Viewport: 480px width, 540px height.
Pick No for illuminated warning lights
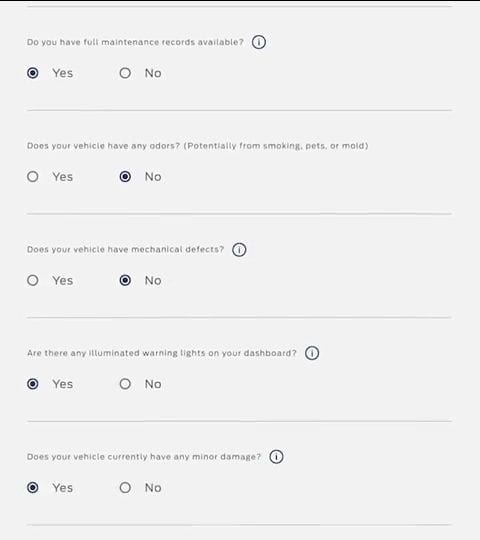[x=125, y=384]
